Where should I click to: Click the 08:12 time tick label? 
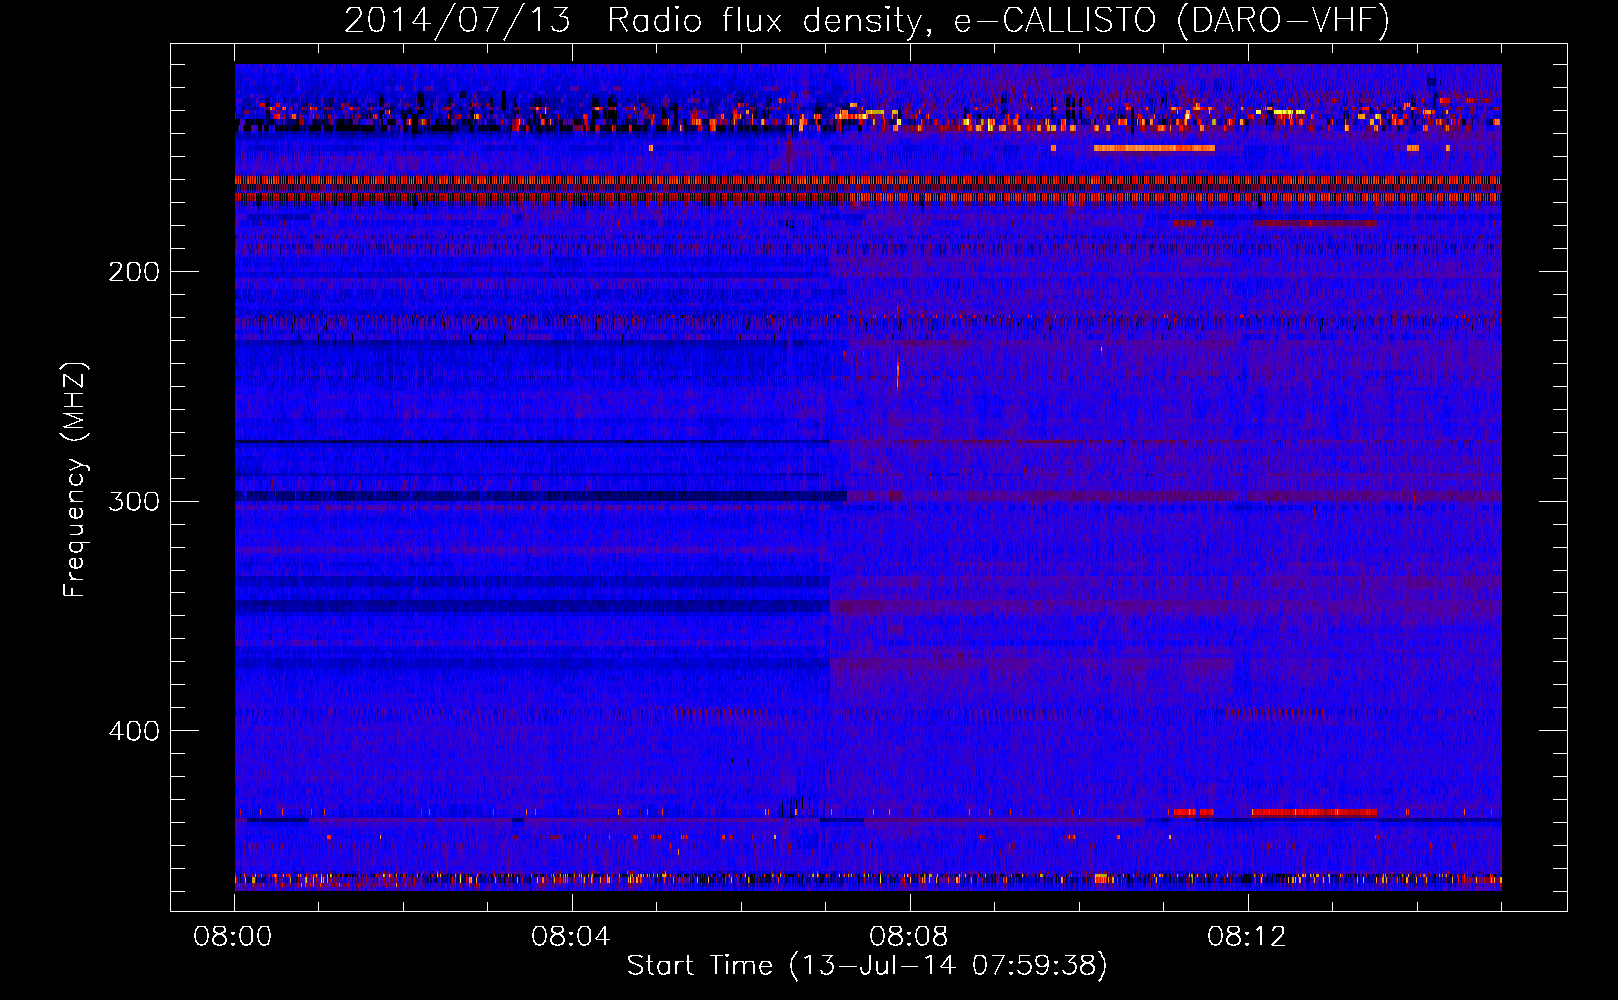tap(1246, 937)
